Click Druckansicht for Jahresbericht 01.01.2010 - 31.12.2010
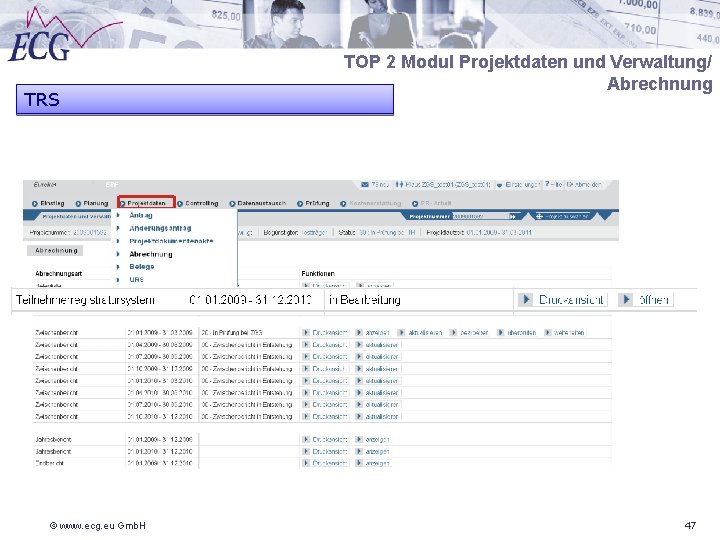Image resolution: width=720 pixels, height=540 pixels. click(x=325, y=451)
